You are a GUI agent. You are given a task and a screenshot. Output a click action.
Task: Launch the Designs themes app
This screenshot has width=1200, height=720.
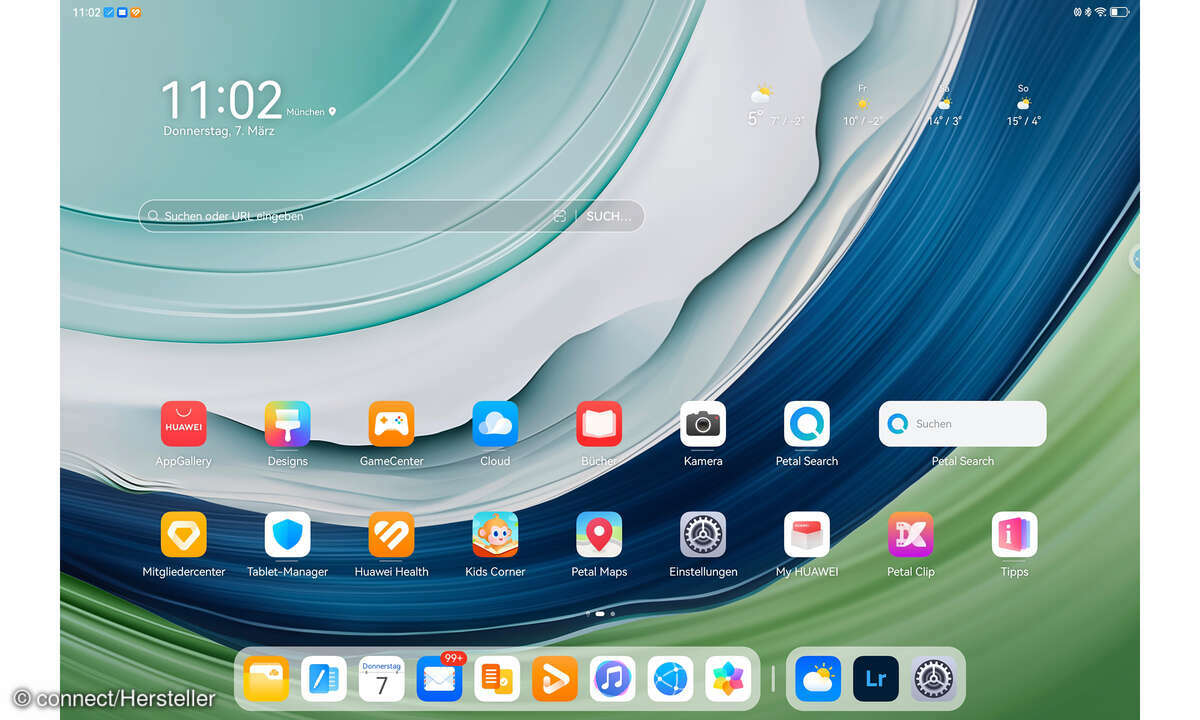[287, 424]
